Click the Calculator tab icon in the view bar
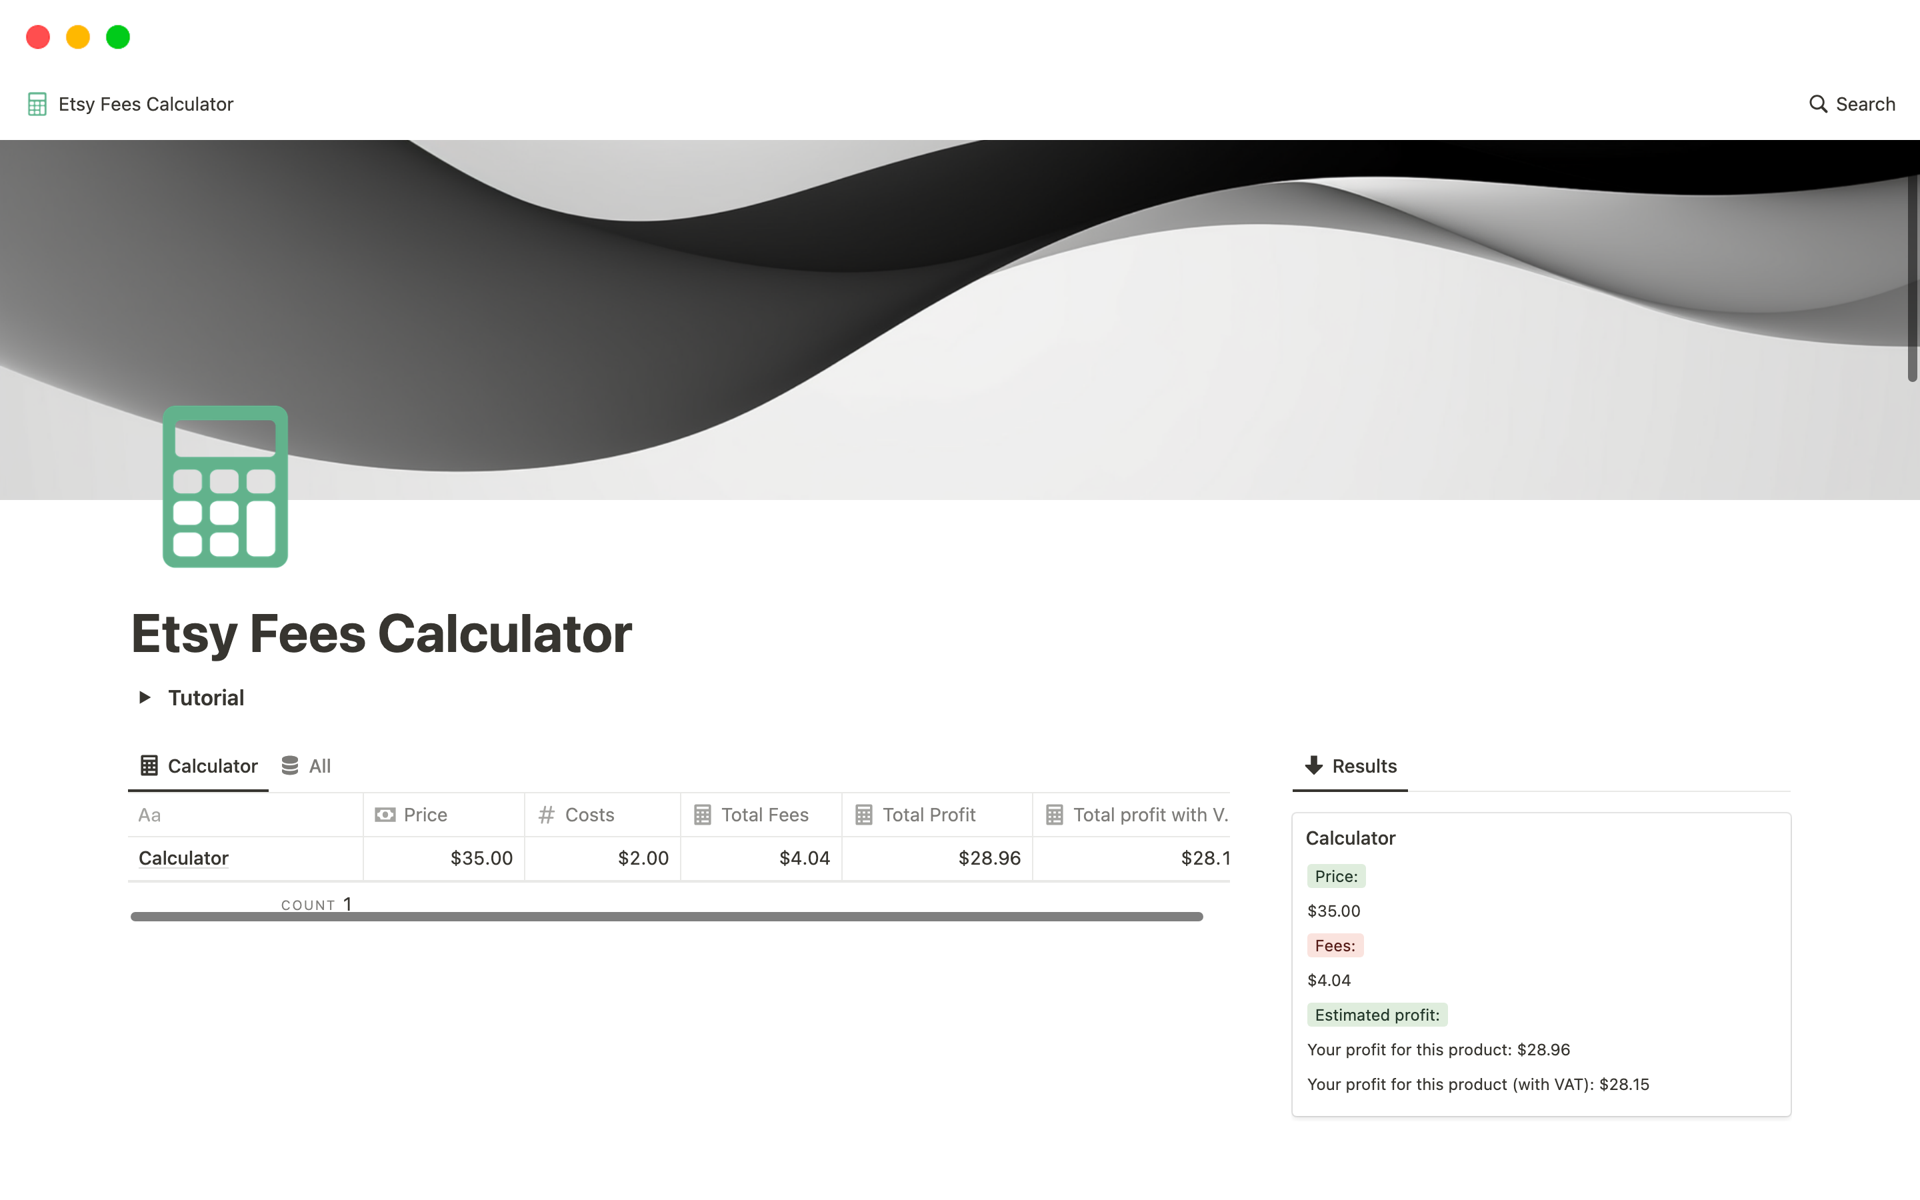Viewport: 1920px width, 1200px height. [x=147, y=765]
